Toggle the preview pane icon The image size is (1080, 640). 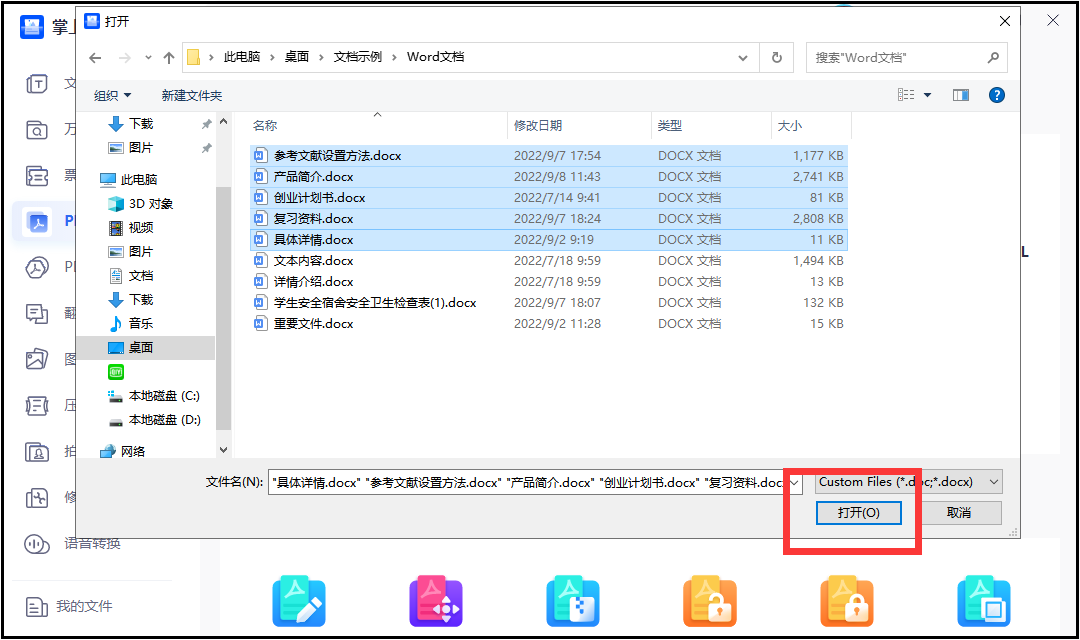[961, 95]
